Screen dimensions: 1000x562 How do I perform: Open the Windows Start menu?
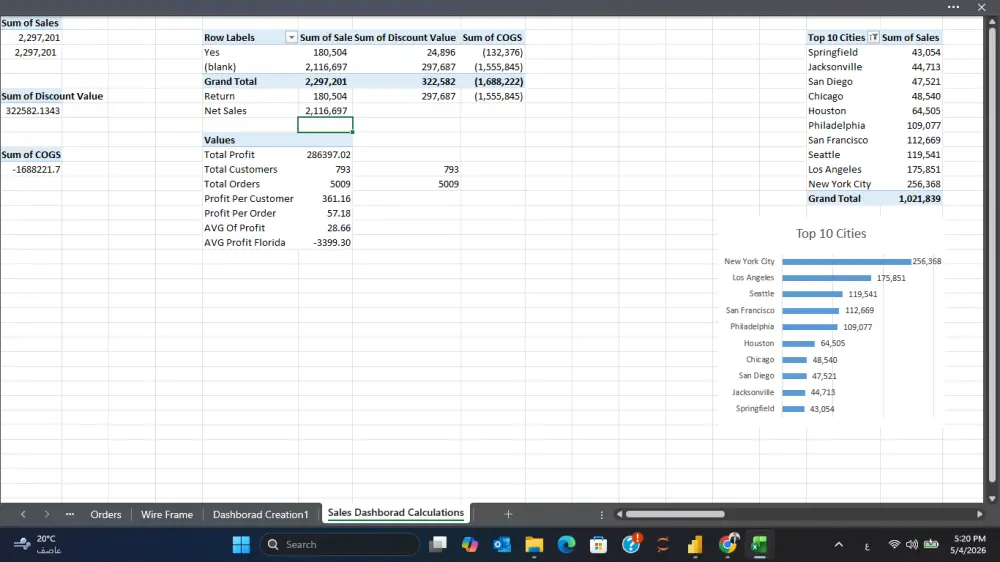[241, 545]
